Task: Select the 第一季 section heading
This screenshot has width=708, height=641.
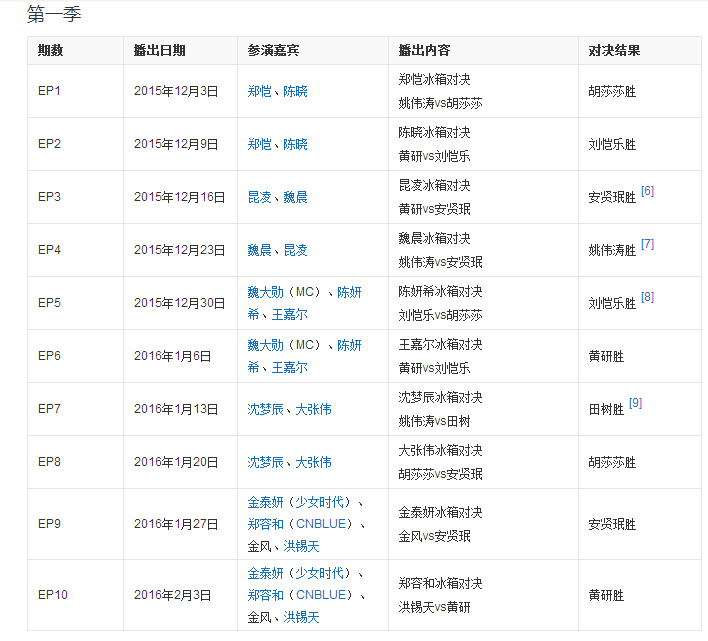Action: pos(54,14)
